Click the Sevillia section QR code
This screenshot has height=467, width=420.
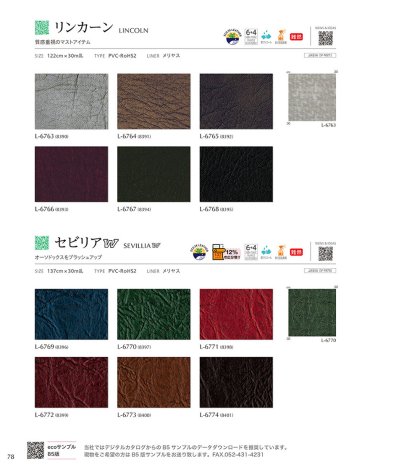325,254
